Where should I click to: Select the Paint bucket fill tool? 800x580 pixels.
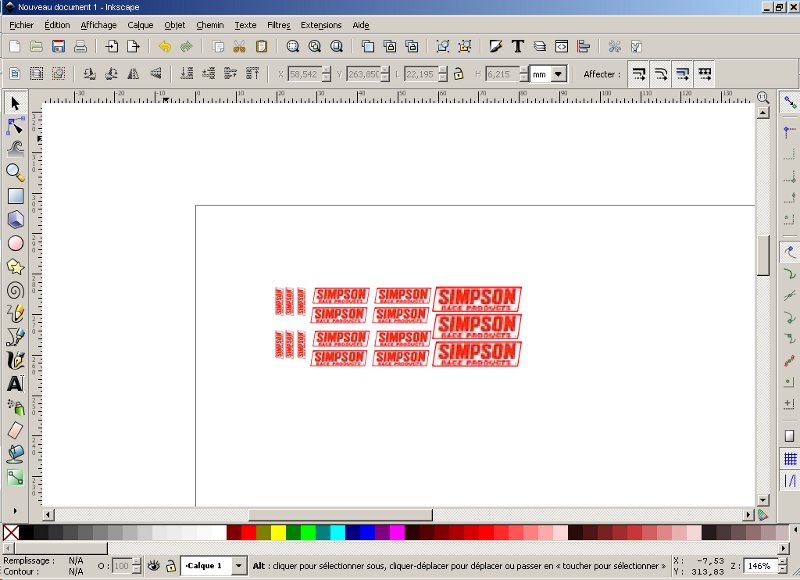pos(15,453)
